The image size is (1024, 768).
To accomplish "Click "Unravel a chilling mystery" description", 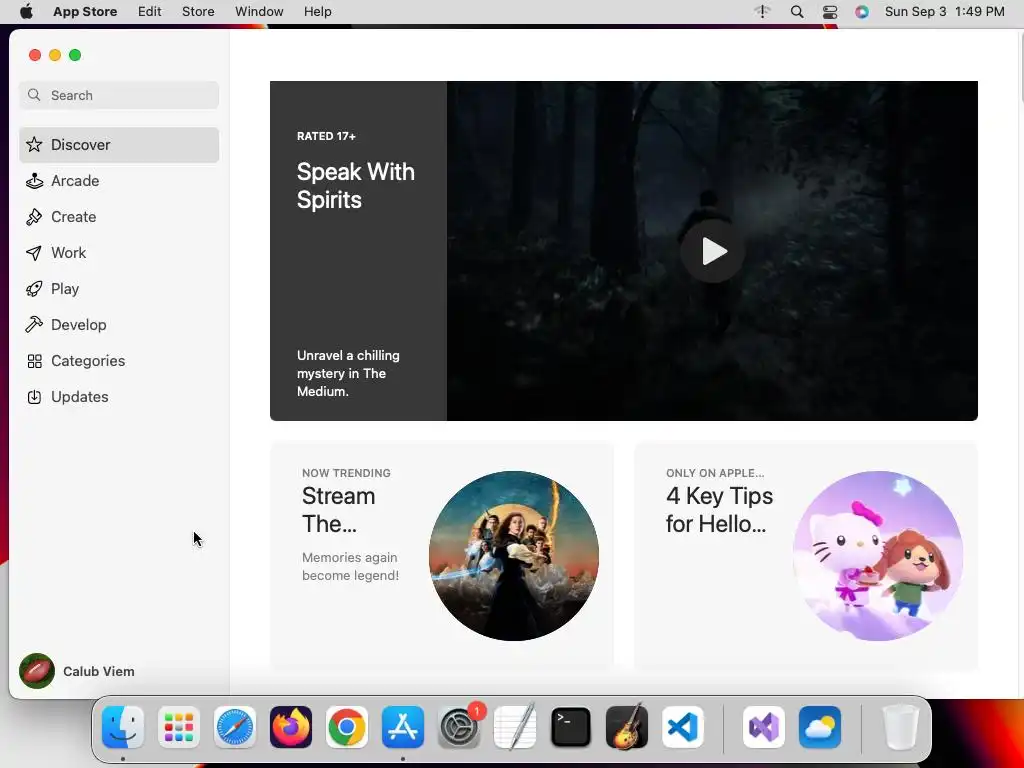I will (x=348, y=374).
